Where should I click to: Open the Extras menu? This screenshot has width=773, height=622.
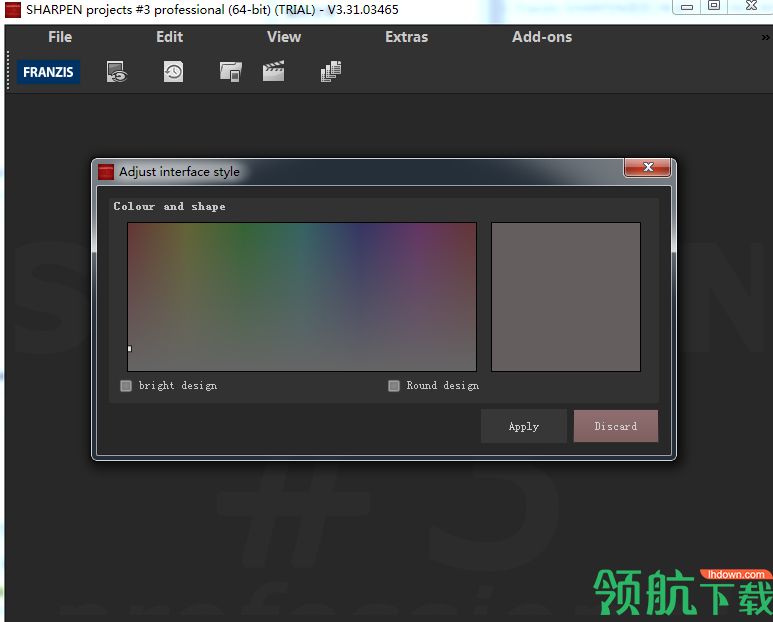(x=407, y=37)
